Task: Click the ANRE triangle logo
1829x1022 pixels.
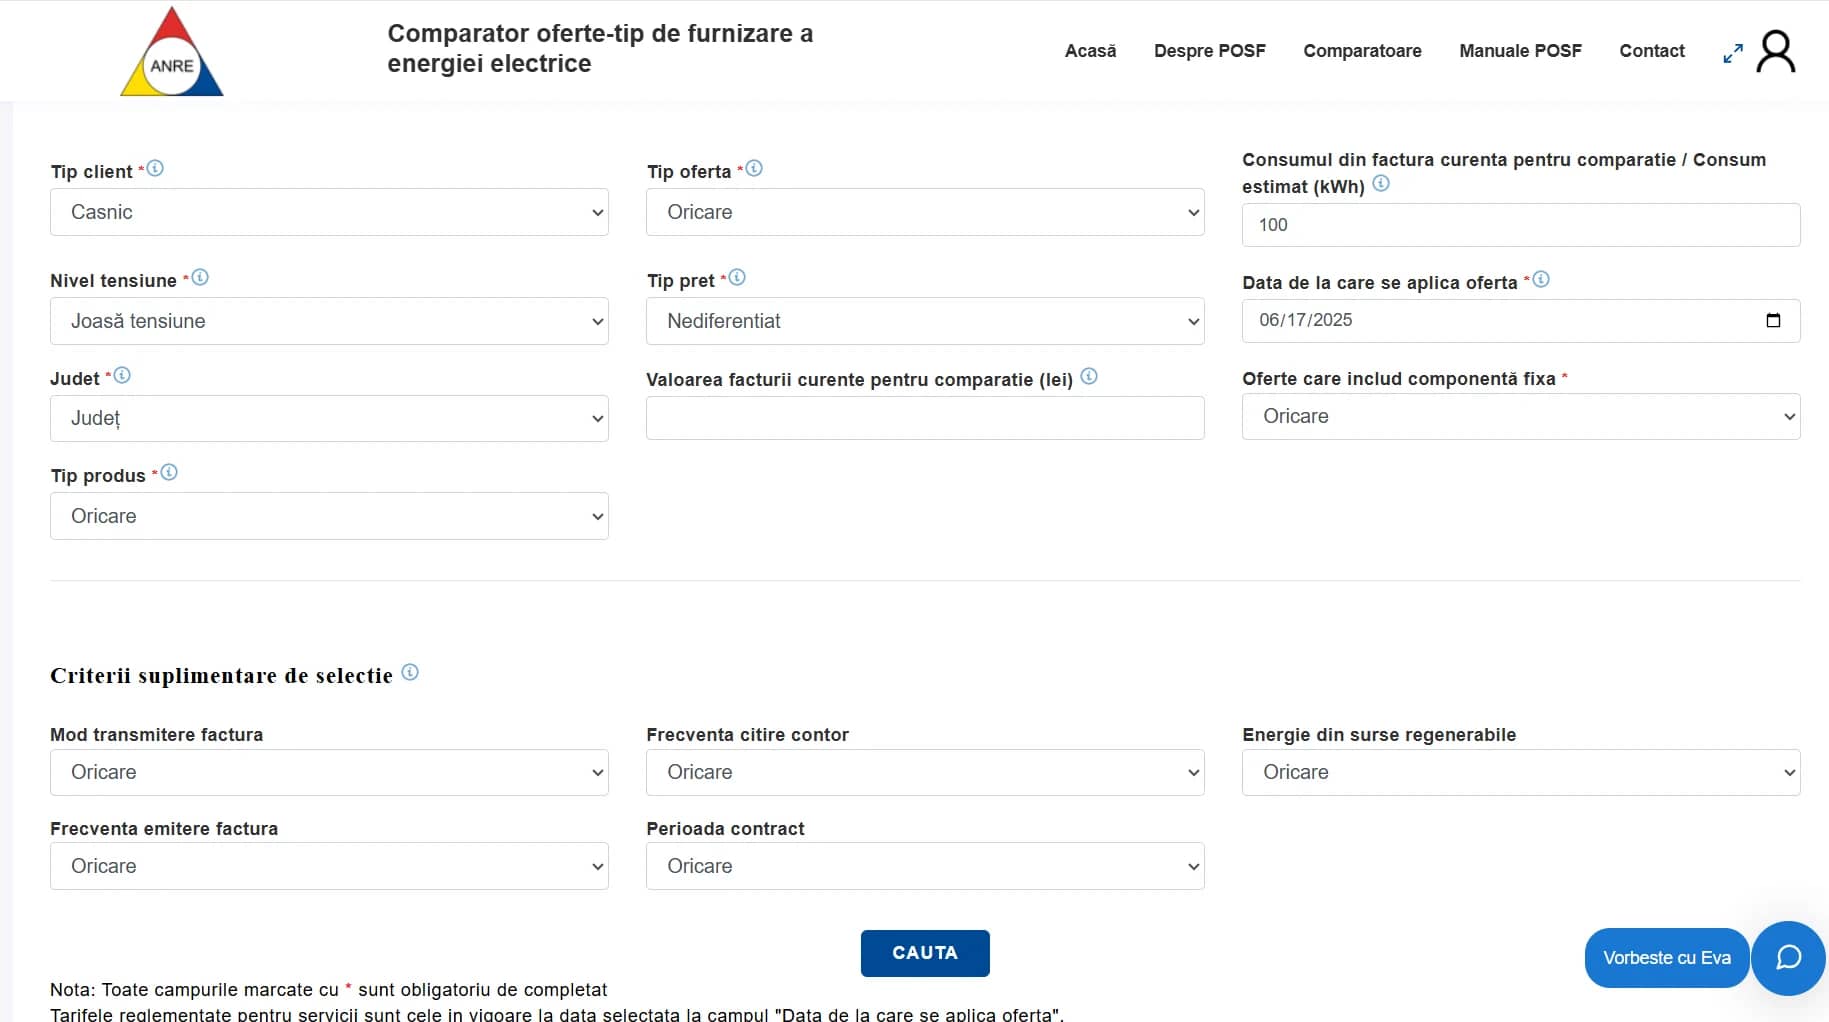Action: coord(172,52)
